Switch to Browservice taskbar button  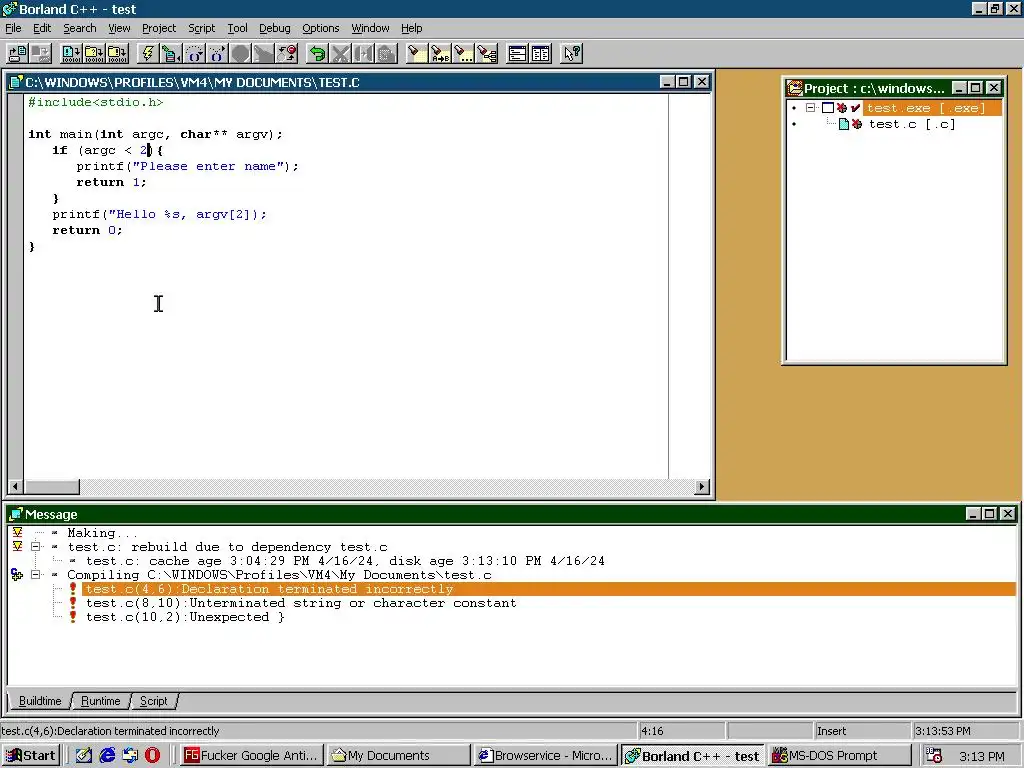545,756
